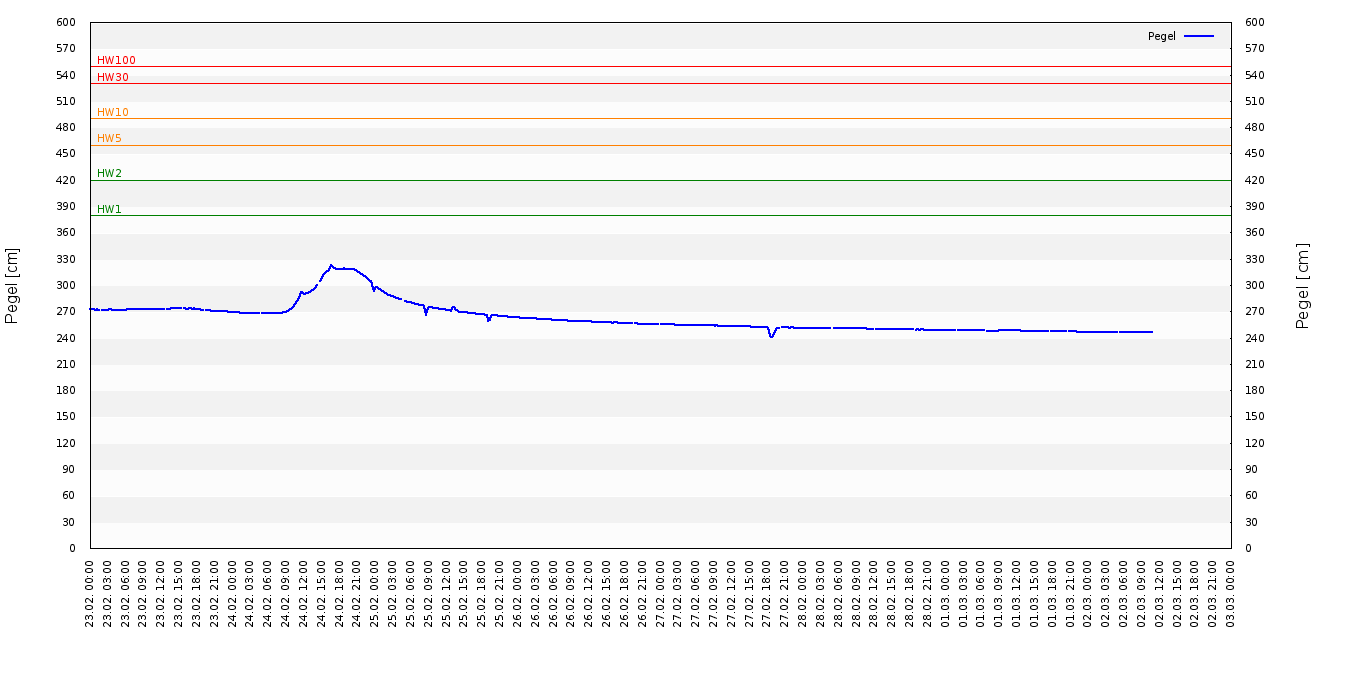Click the HW100 flood level label
Viewport: 1350px width, 700px height.
click(x=116, y=61)
